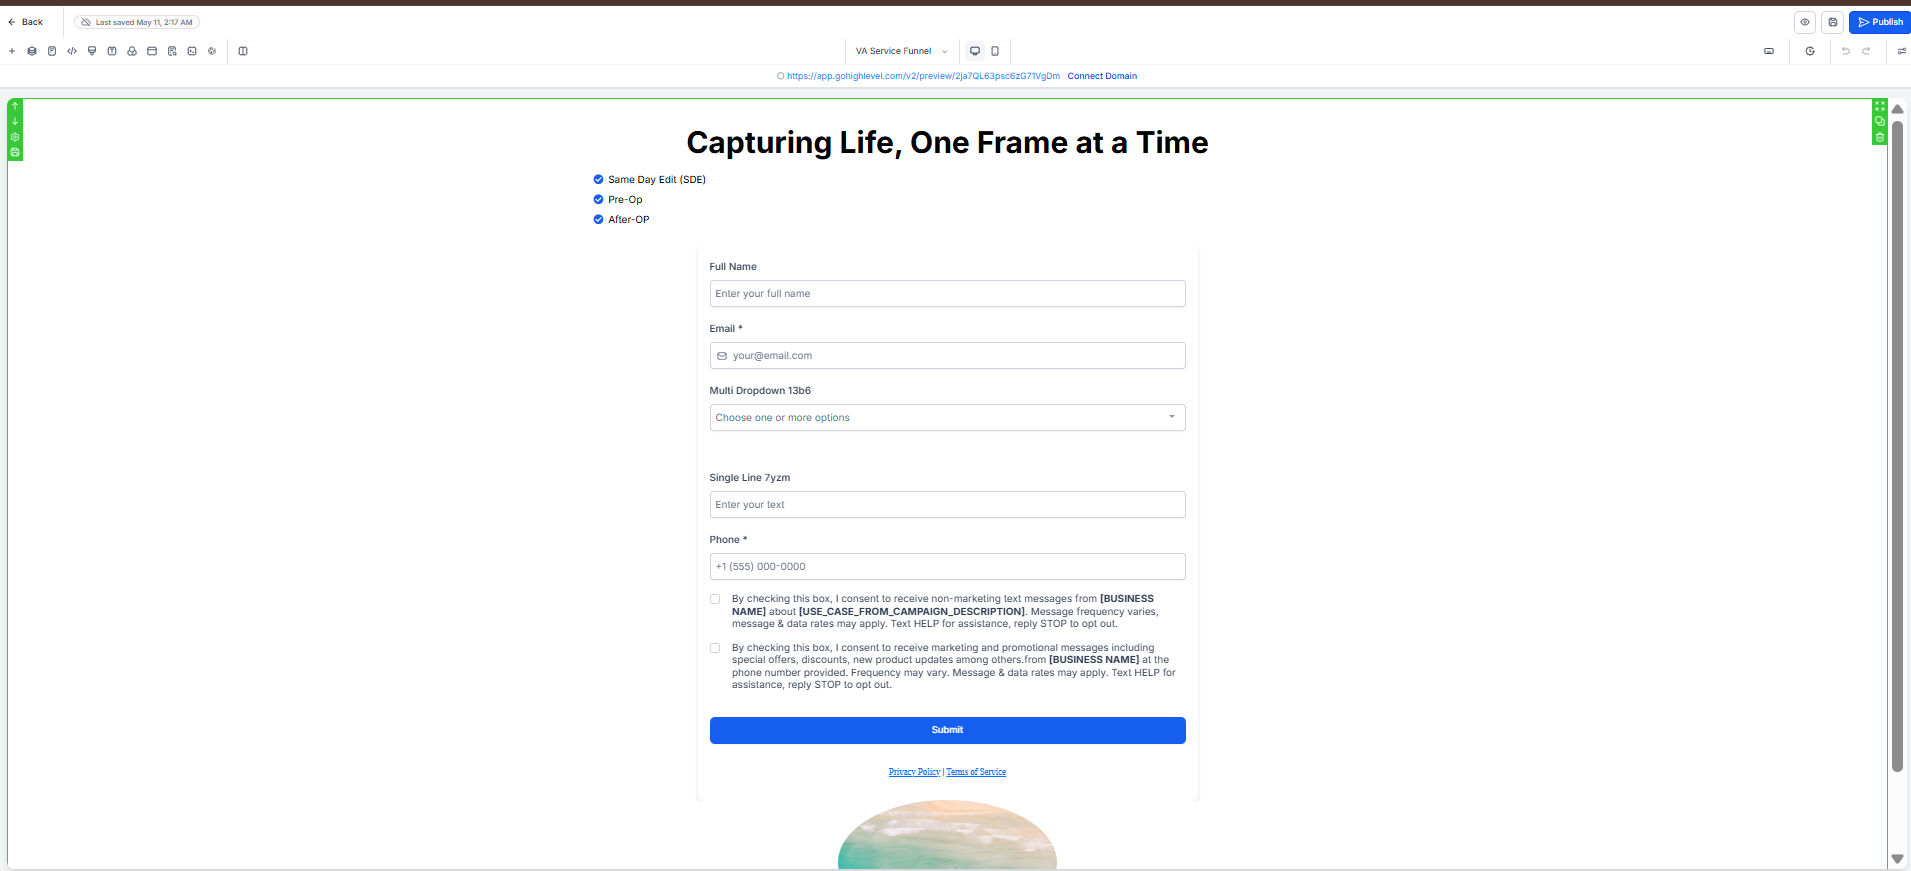This screenshot has width=1911, height=871.
Task: Click the Full Name input field
Action: click(x=947, y=293)
